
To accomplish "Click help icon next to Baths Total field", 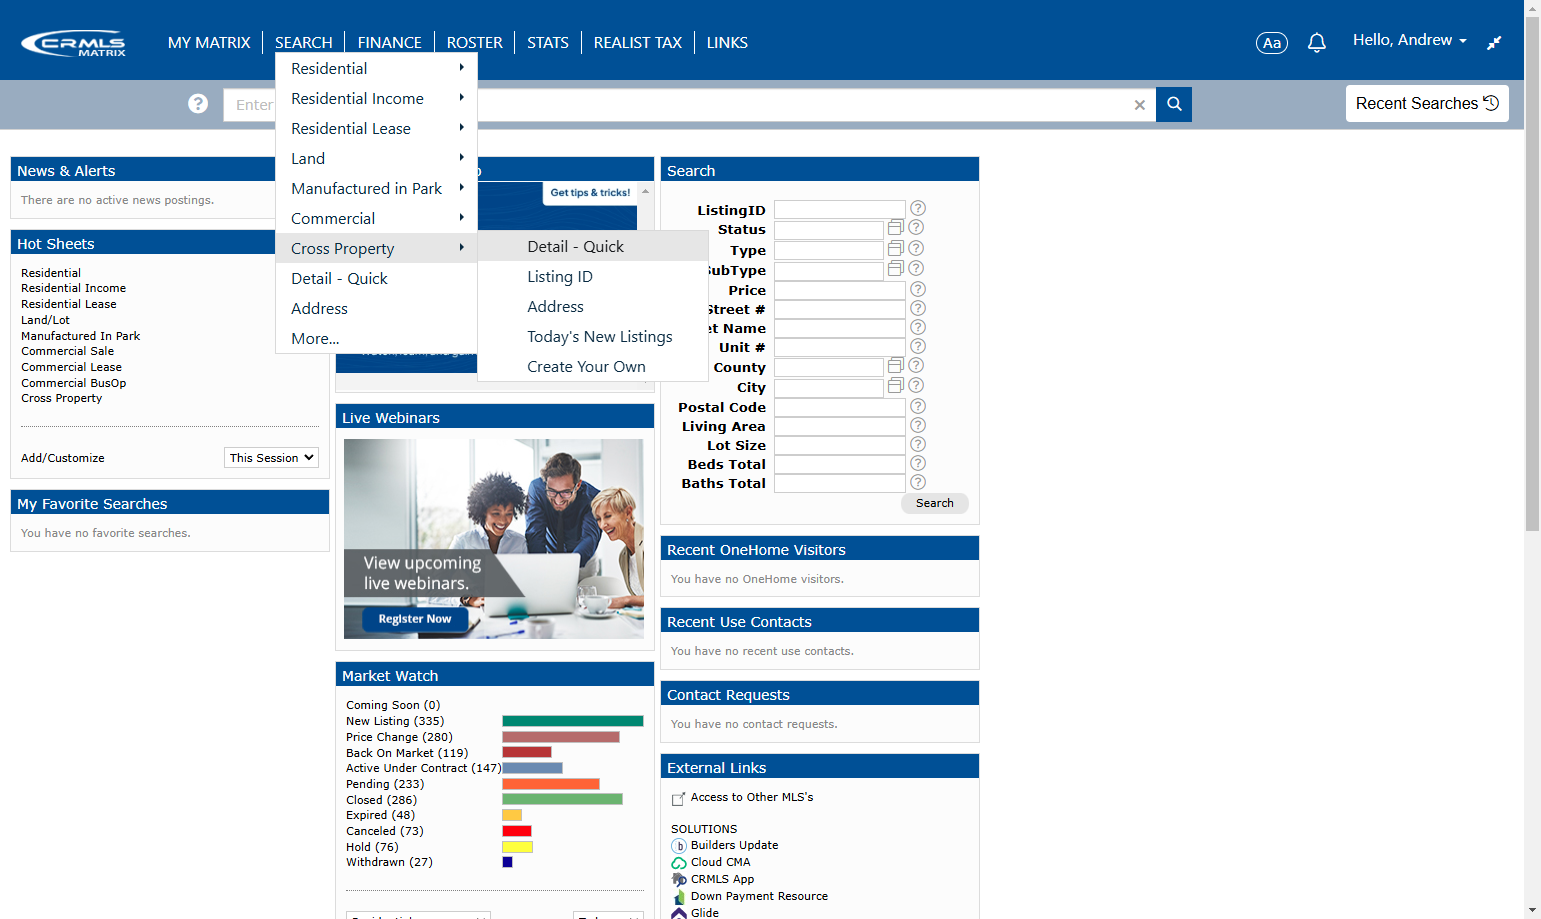I will (918, 482).
